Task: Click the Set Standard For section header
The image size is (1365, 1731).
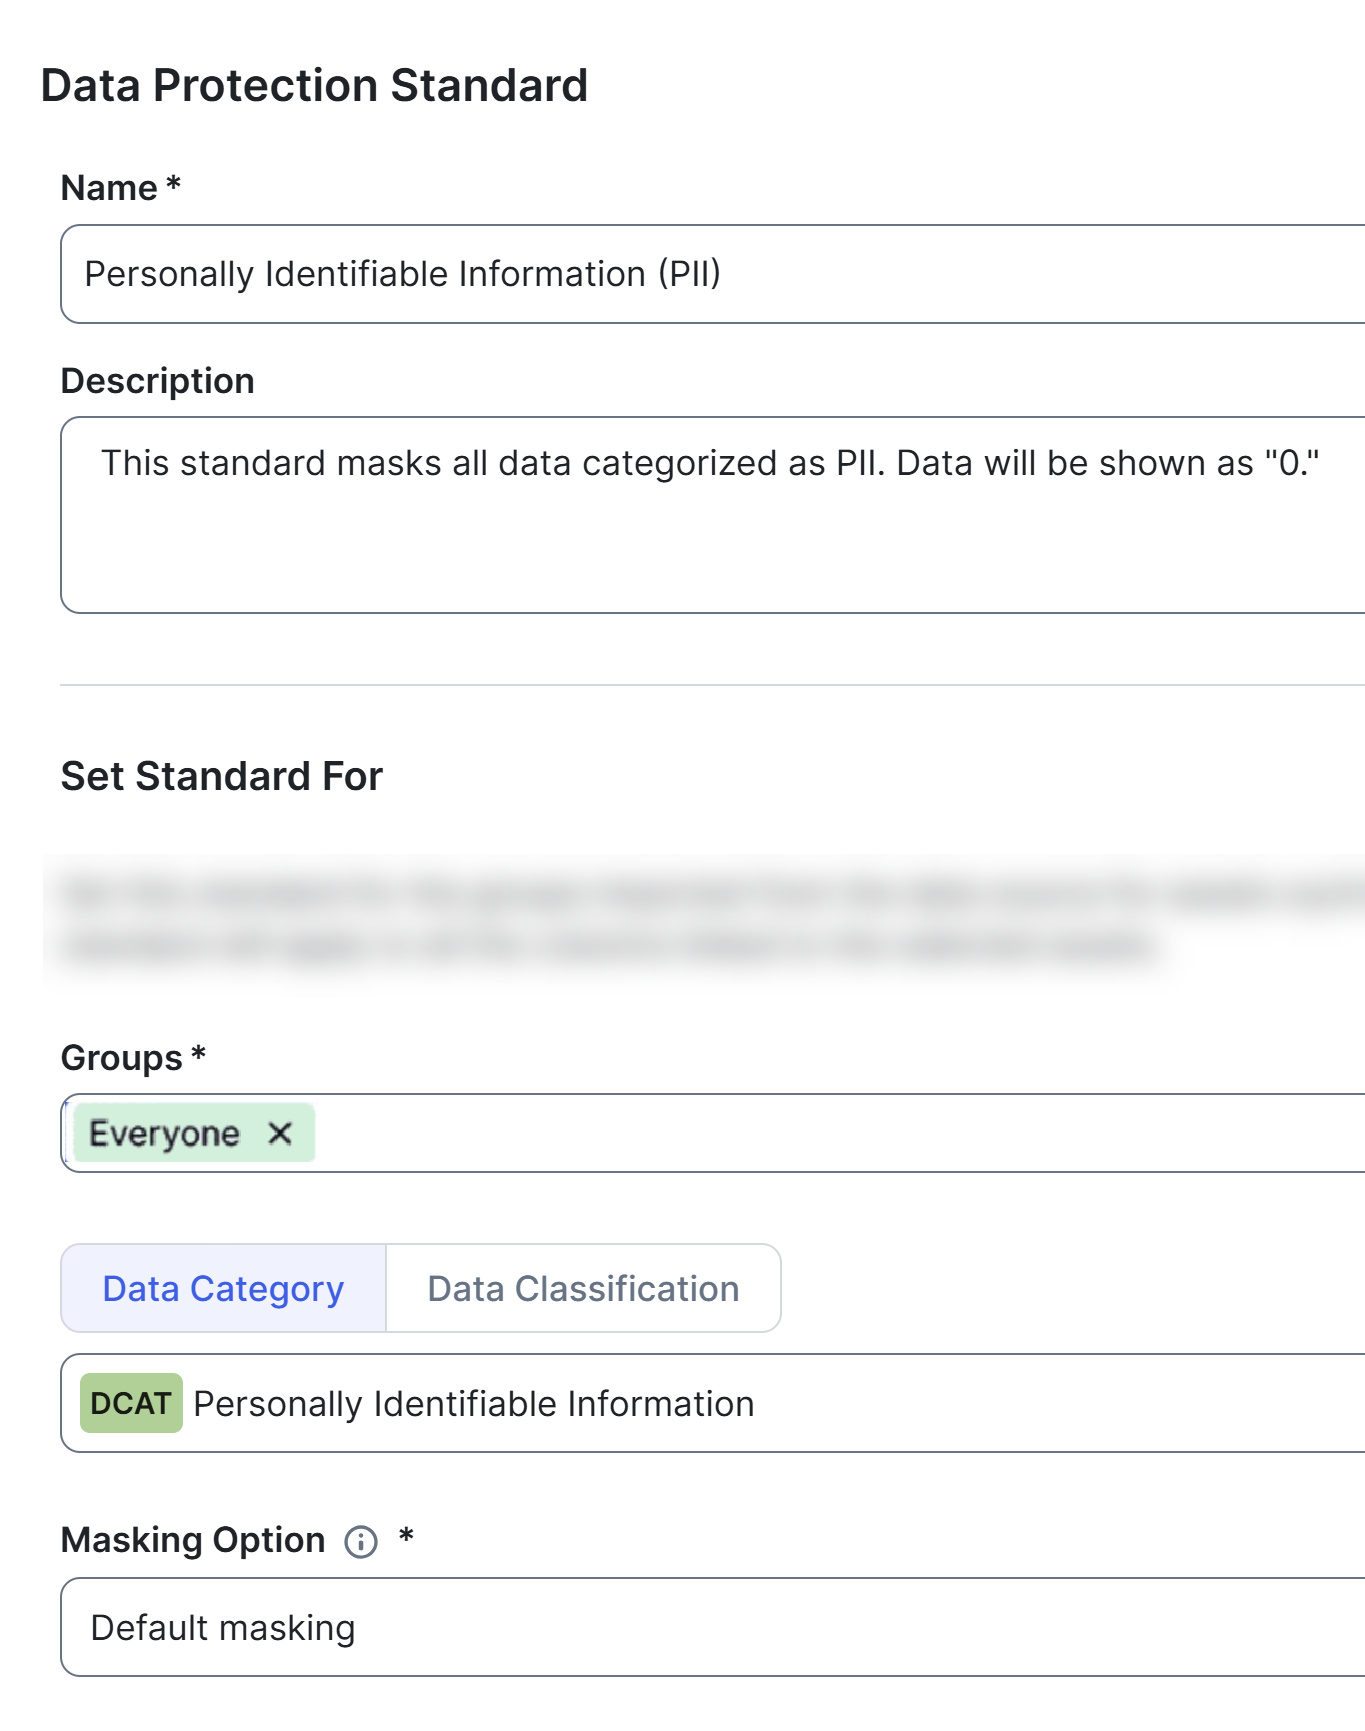Action: pyautogui.click(x=221, y=775)
